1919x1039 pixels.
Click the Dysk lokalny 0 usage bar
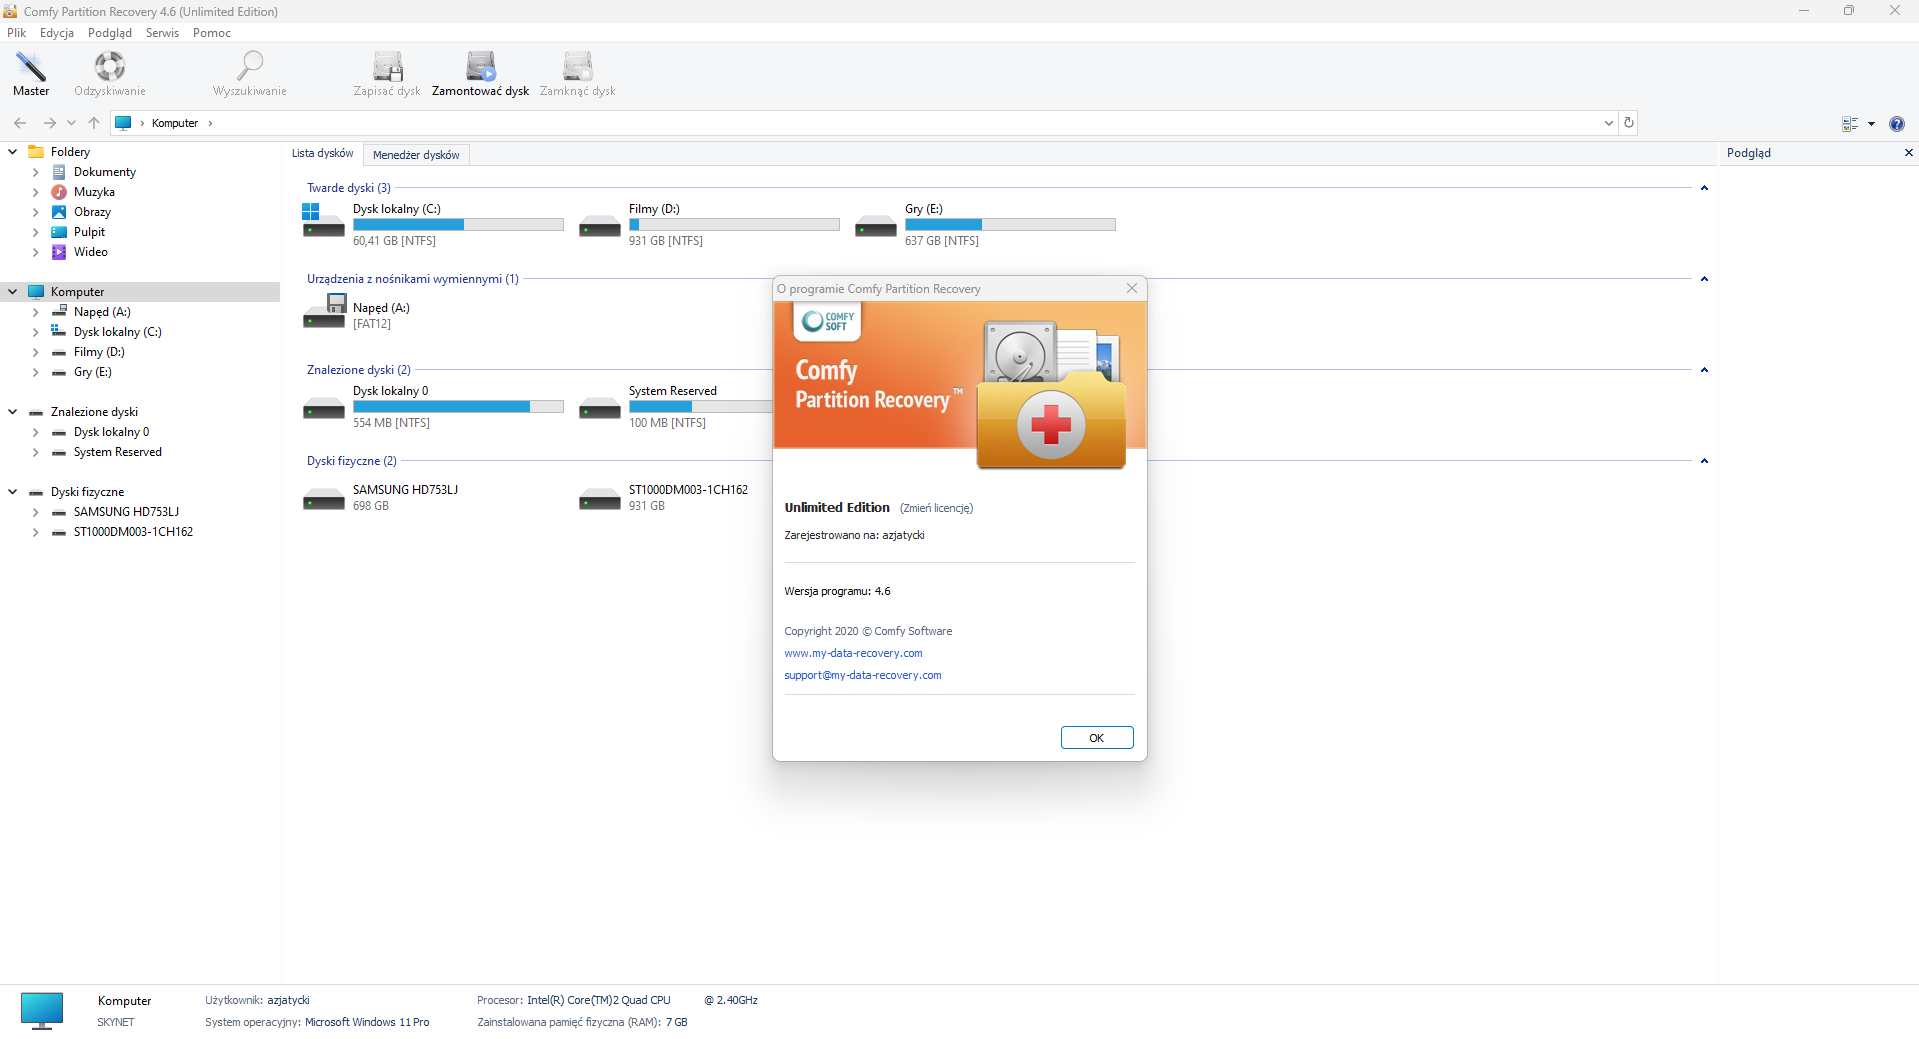(458, 407)
